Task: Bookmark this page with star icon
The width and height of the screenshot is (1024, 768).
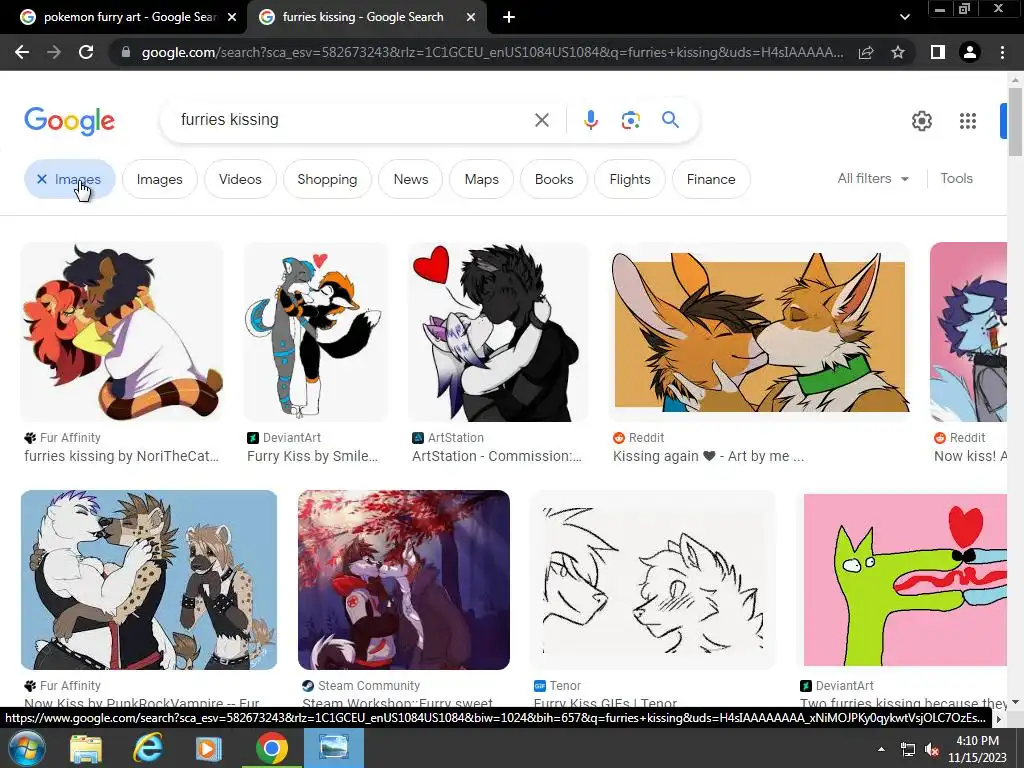Action: tap(898, 52)
